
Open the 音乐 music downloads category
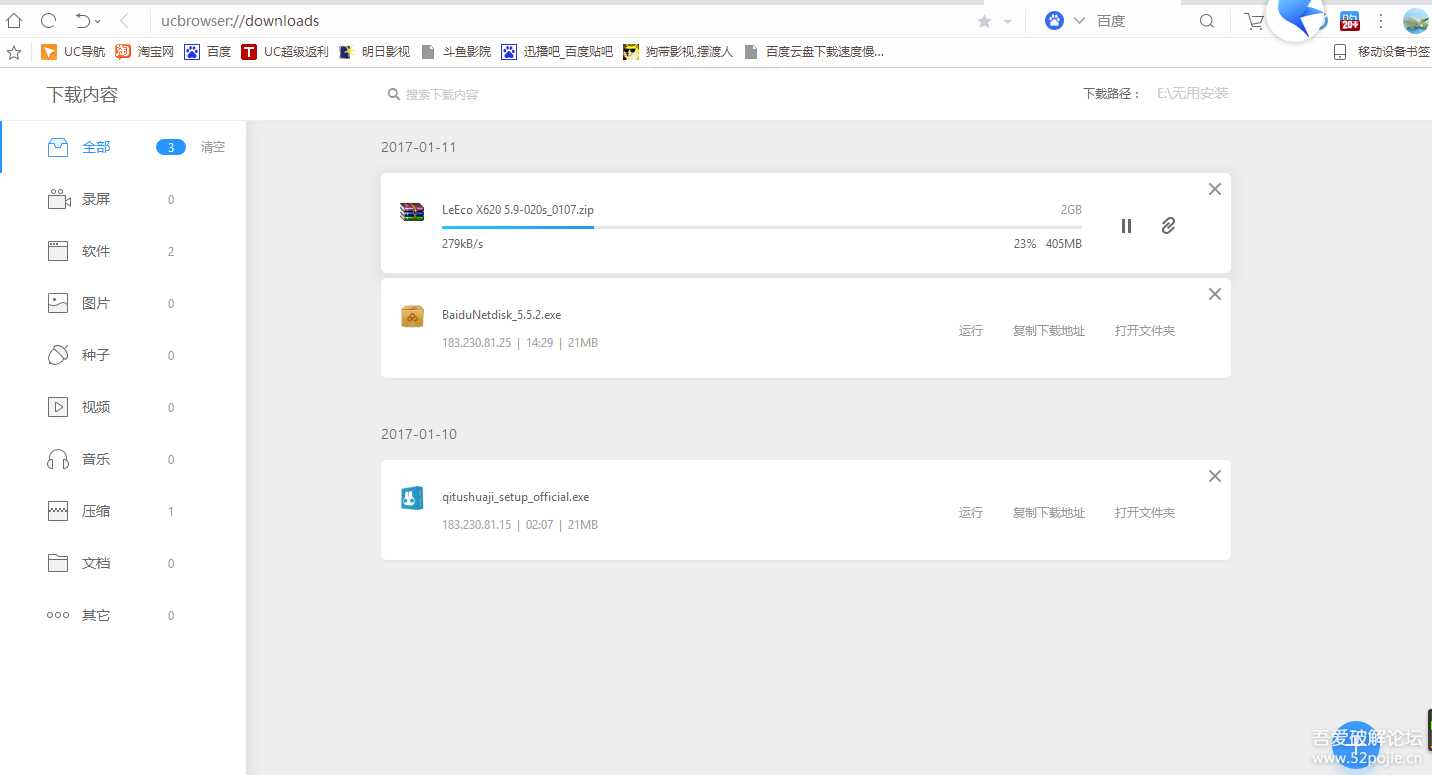coord(96,459)
